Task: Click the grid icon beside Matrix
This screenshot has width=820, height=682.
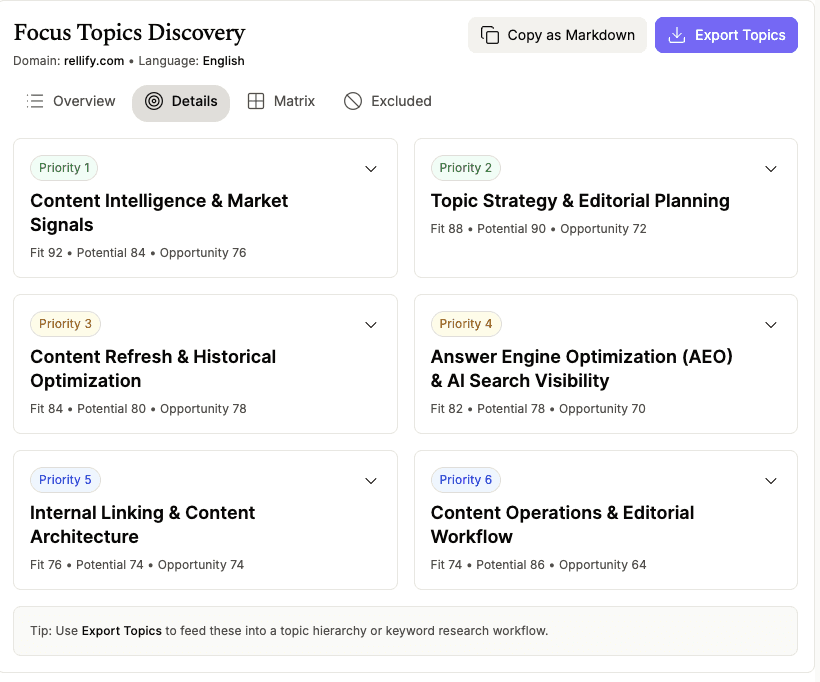Action: click(x=256, y=101)
